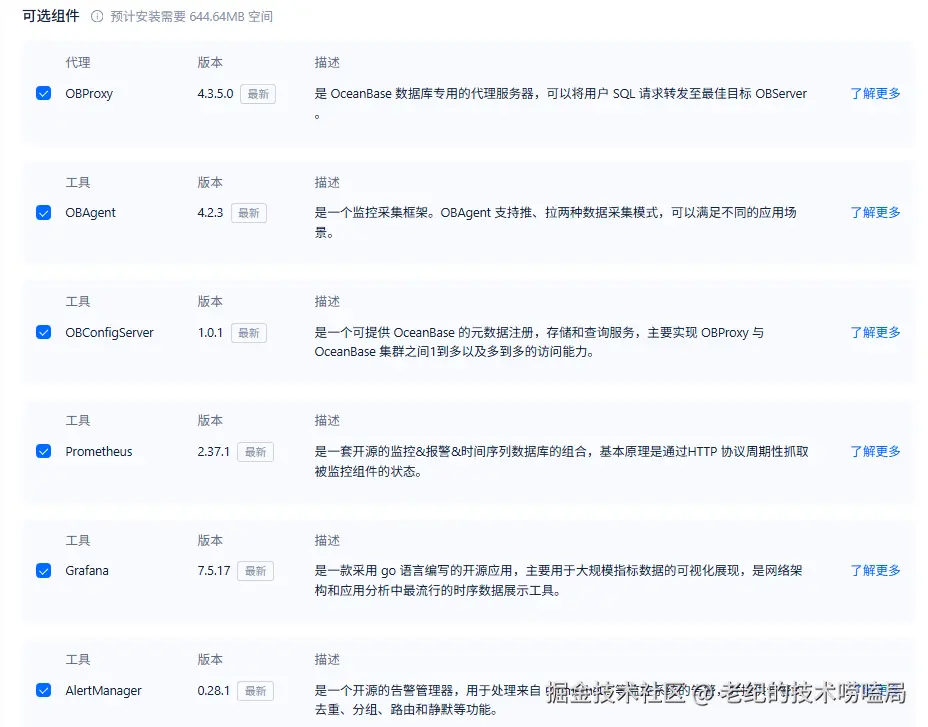Select the OBAgent version 4.2.3
Screen dimensions: 928x727
pyautogui.click(x=210, y=213)
